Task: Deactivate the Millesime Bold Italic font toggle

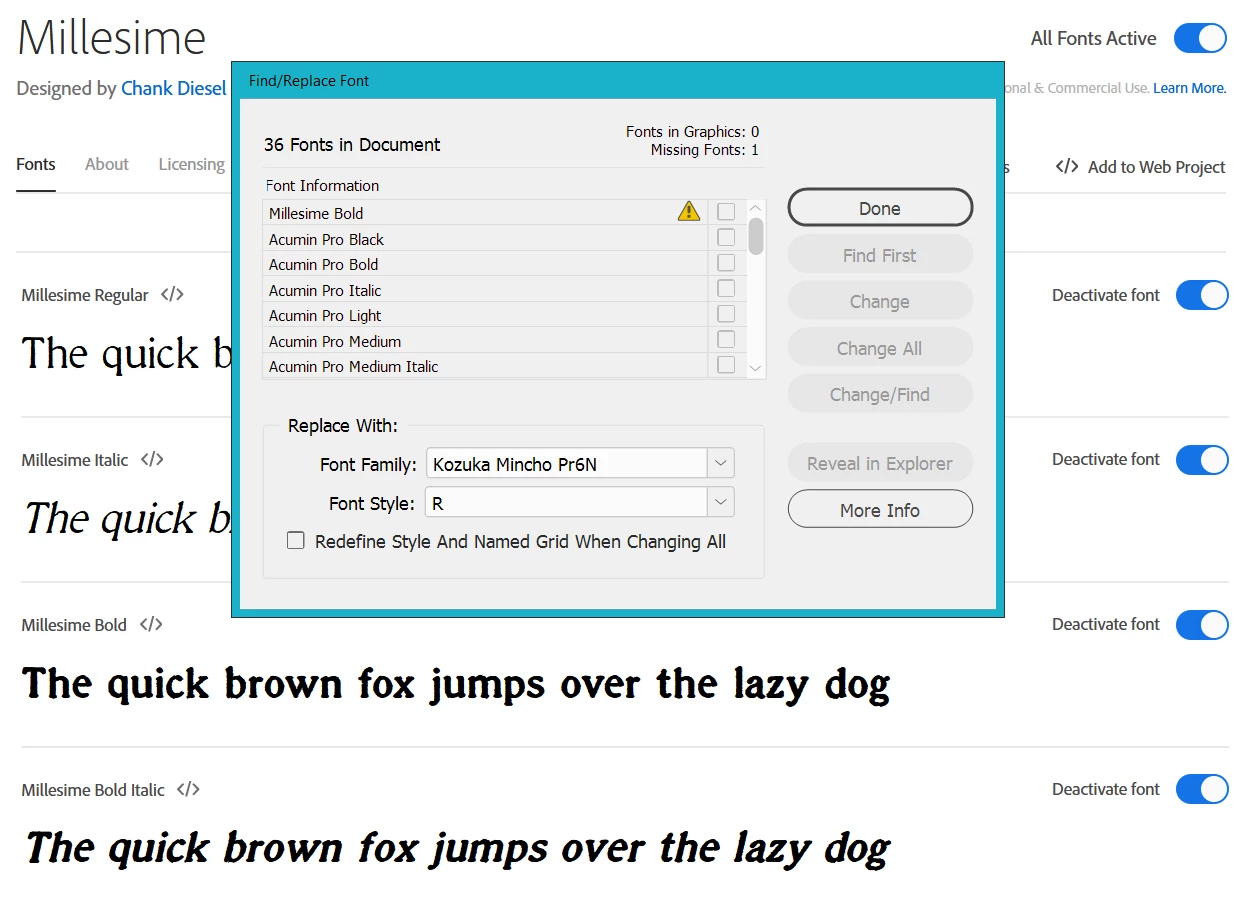Action: click(1202, 789)
